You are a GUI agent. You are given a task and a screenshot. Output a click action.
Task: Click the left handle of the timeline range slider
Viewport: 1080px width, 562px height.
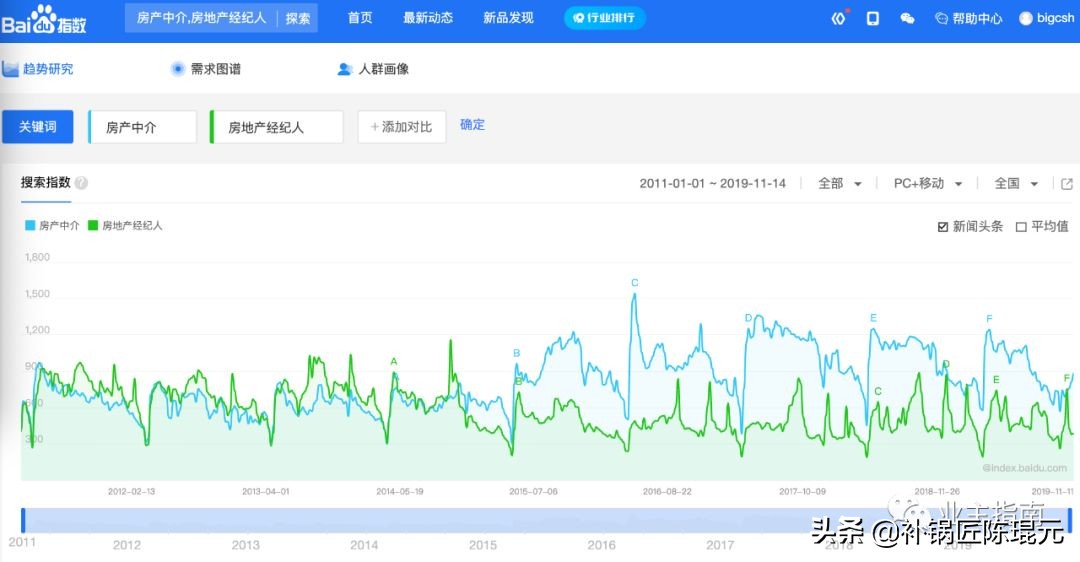(x=23, y=520)
